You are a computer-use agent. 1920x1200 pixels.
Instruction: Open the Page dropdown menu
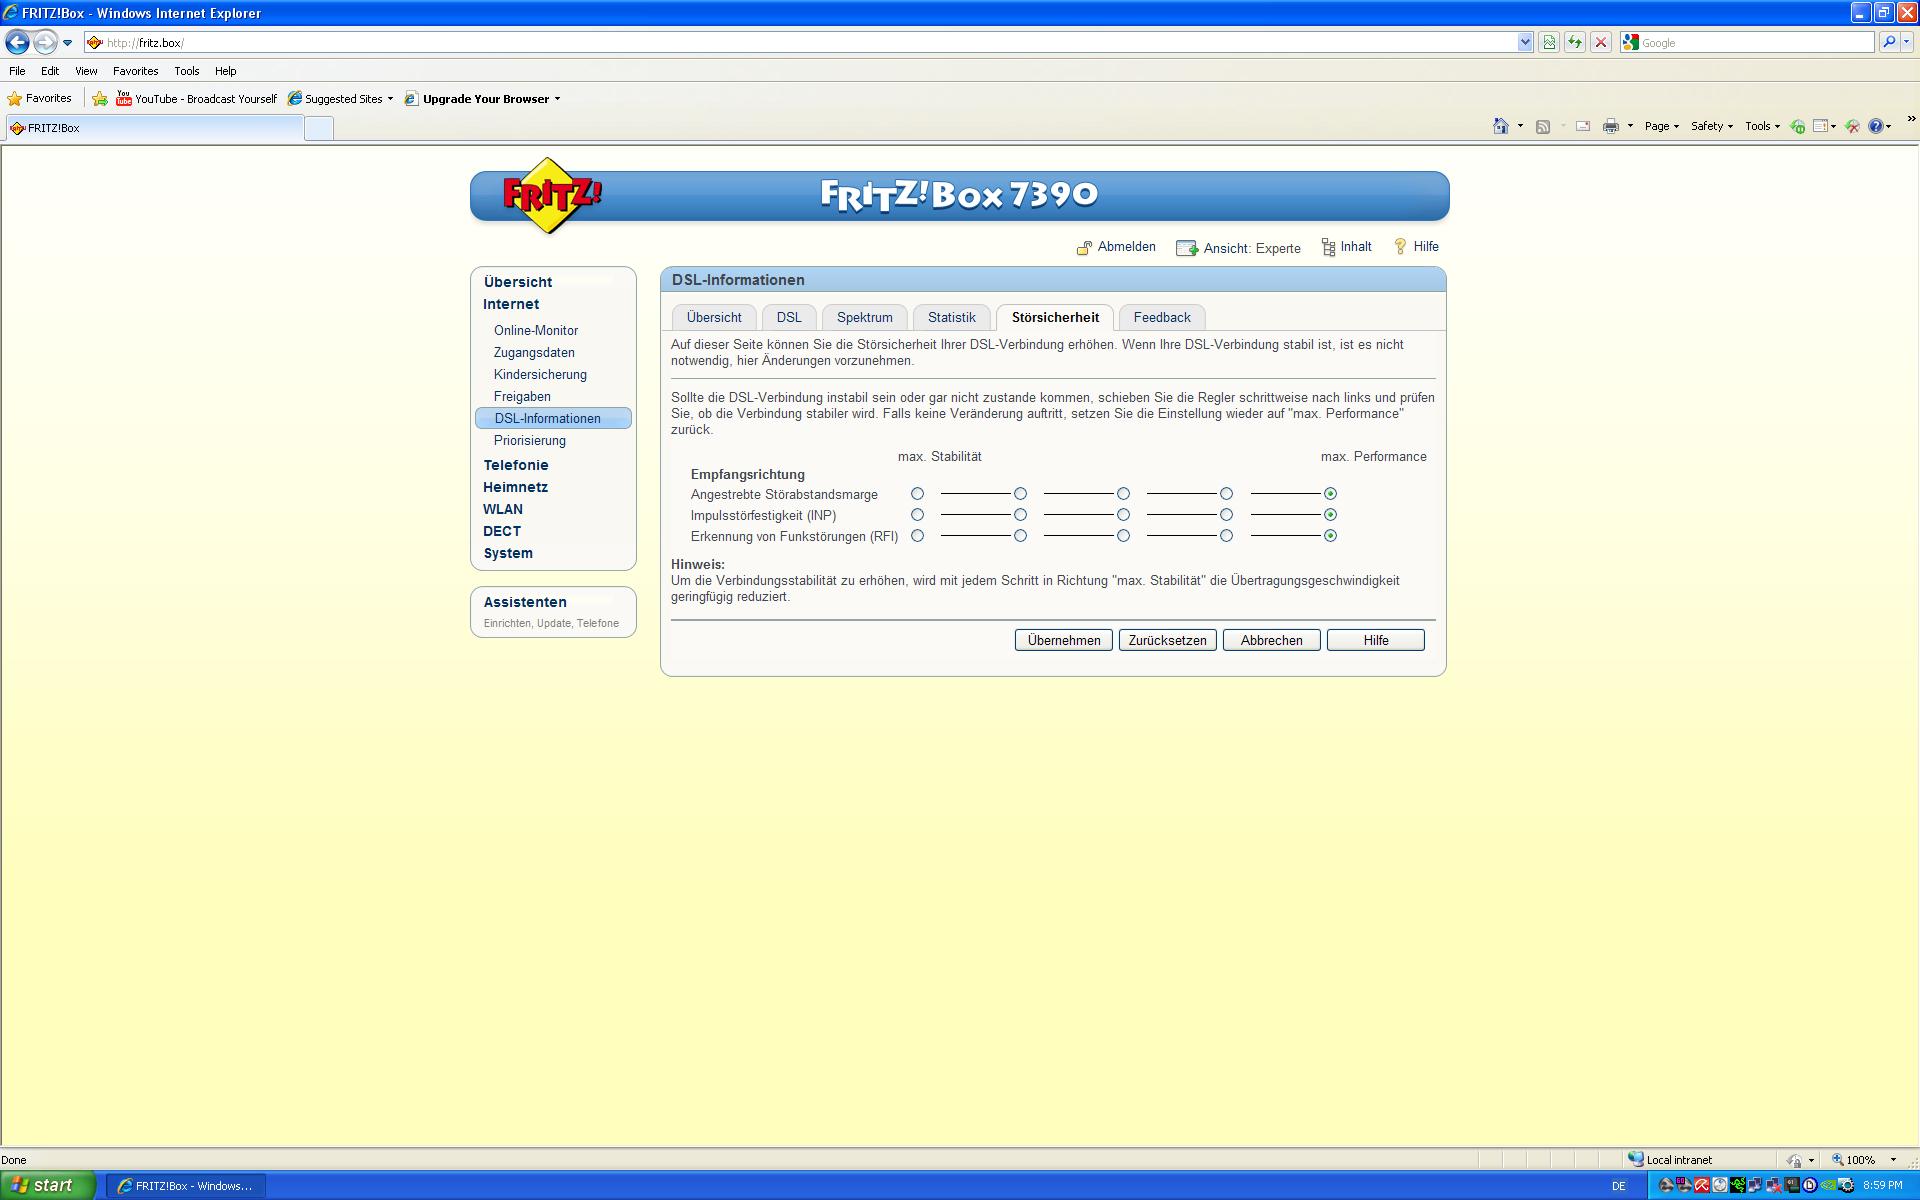click(x=1662, y=126)
